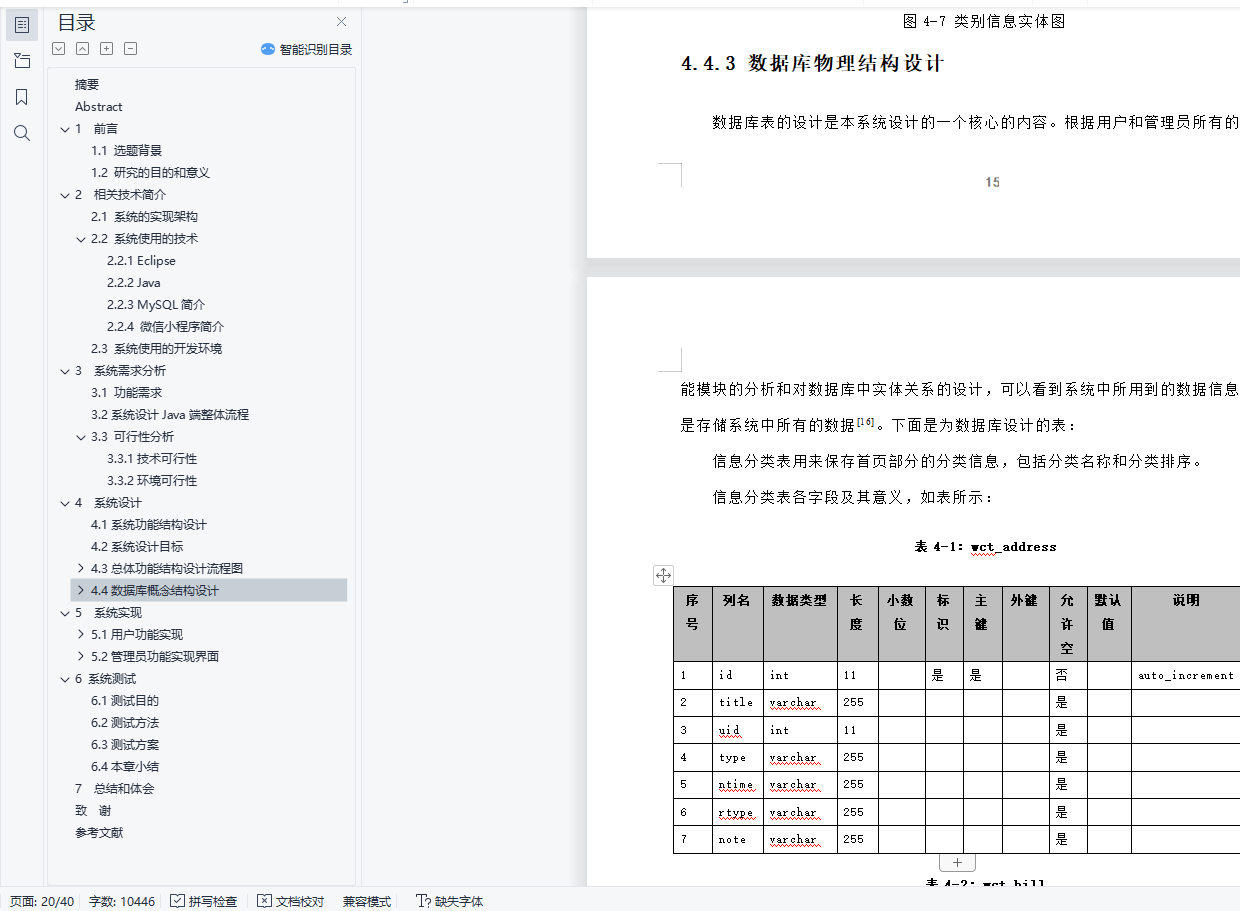Click the 缺失字体 status bar indicator
Viewport: 1240px width, 911px height.
tap(449, 901)
